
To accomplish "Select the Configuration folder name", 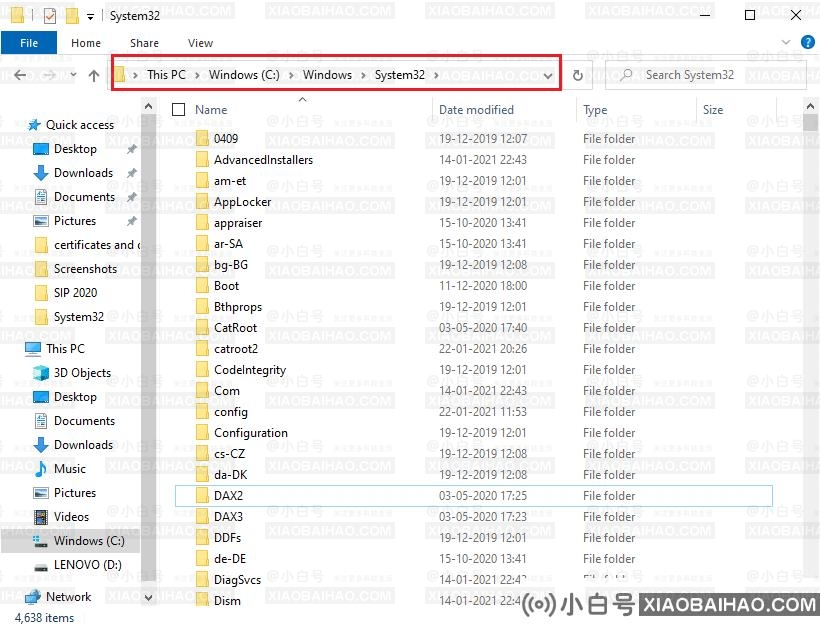I will (250, 433).
